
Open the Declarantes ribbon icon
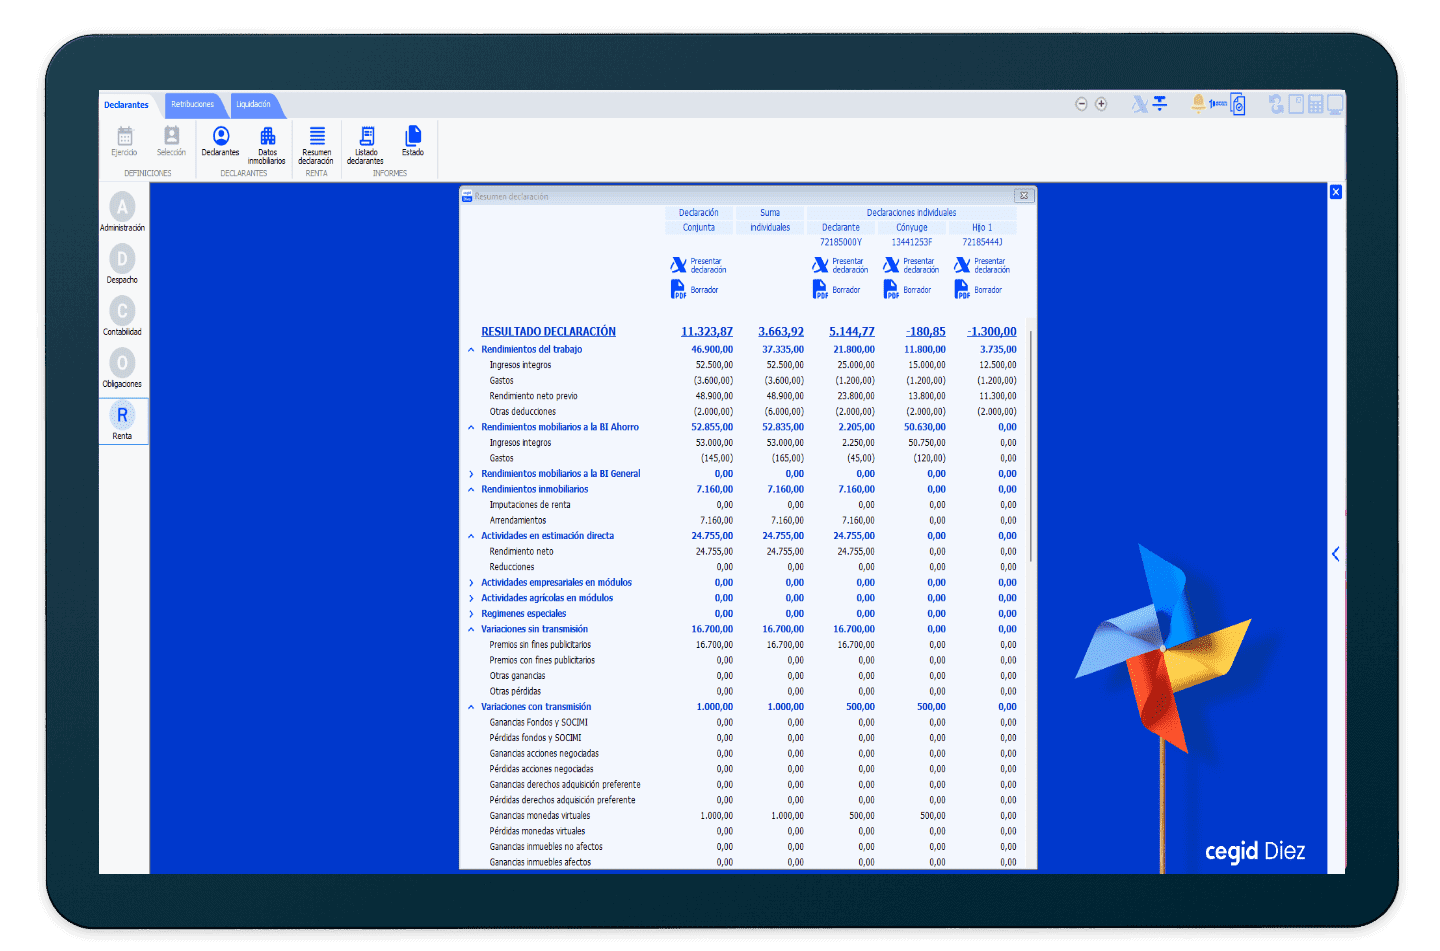[x=220, y=140]
